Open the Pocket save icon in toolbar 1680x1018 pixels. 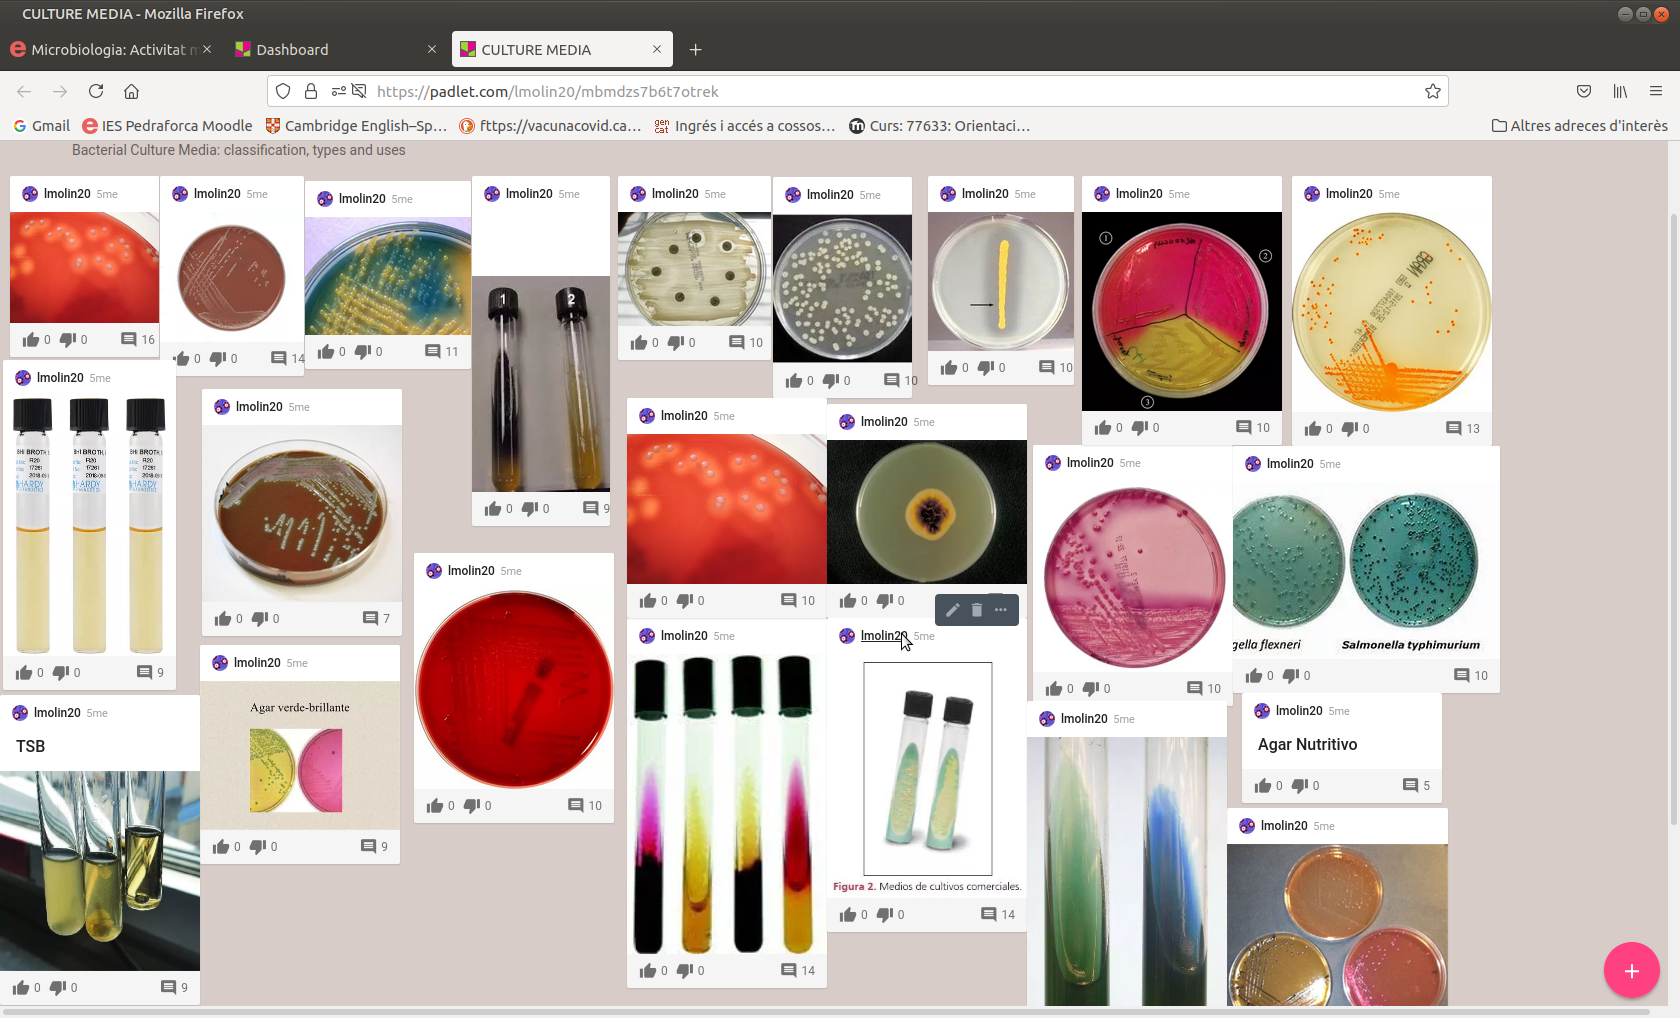click(x=1584, y=92)
